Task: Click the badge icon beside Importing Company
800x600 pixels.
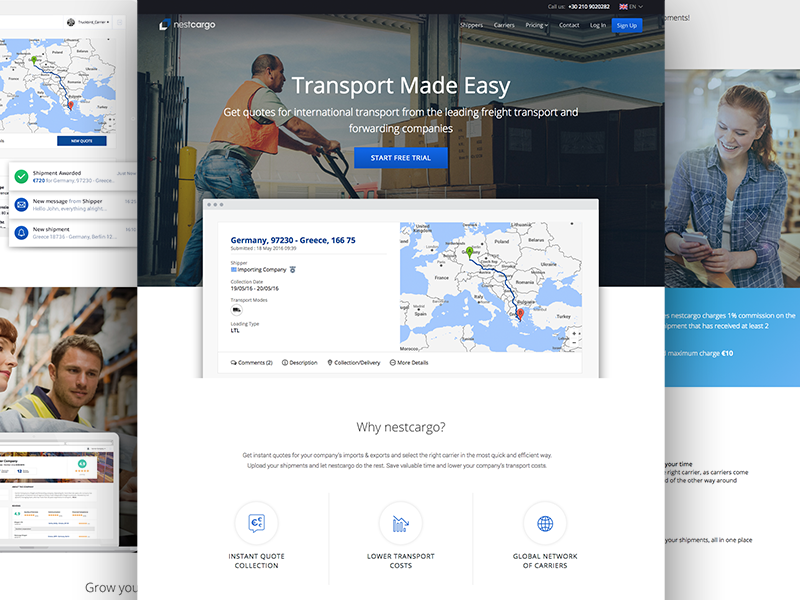Action: pos(292,269)
